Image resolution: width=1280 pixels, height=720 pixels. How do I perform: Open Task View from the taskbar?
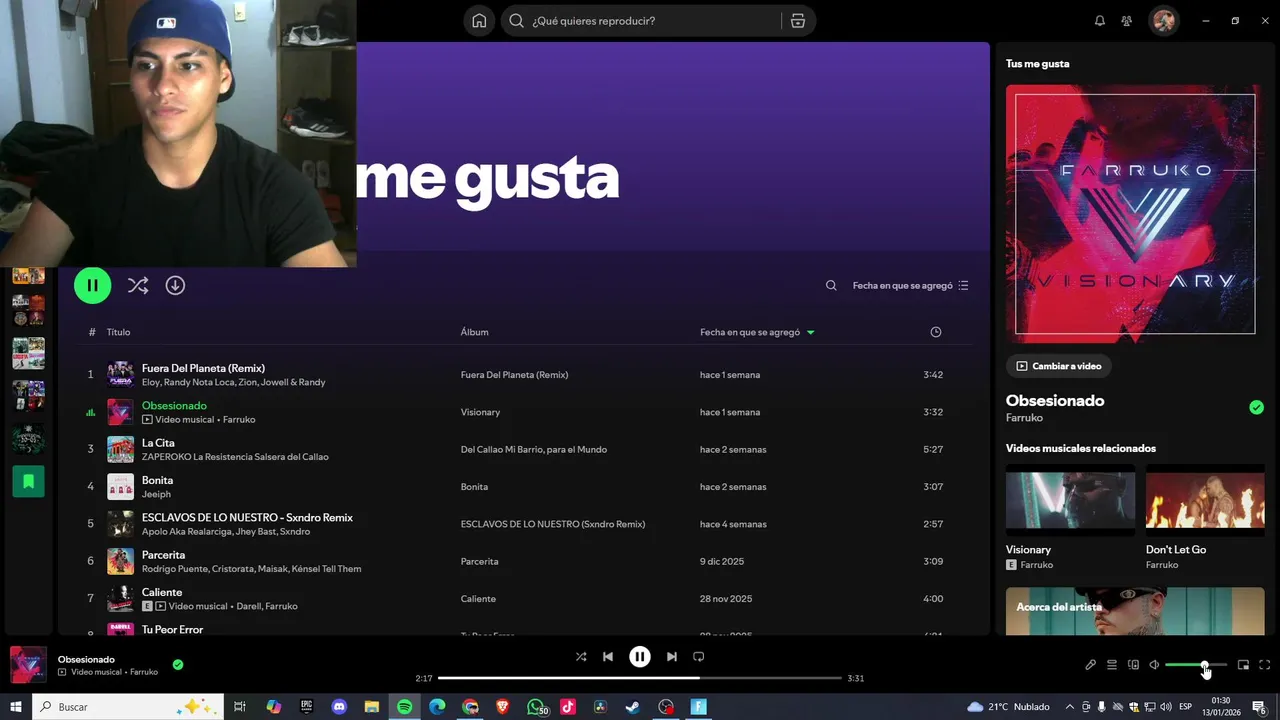(x=240, y=707)
